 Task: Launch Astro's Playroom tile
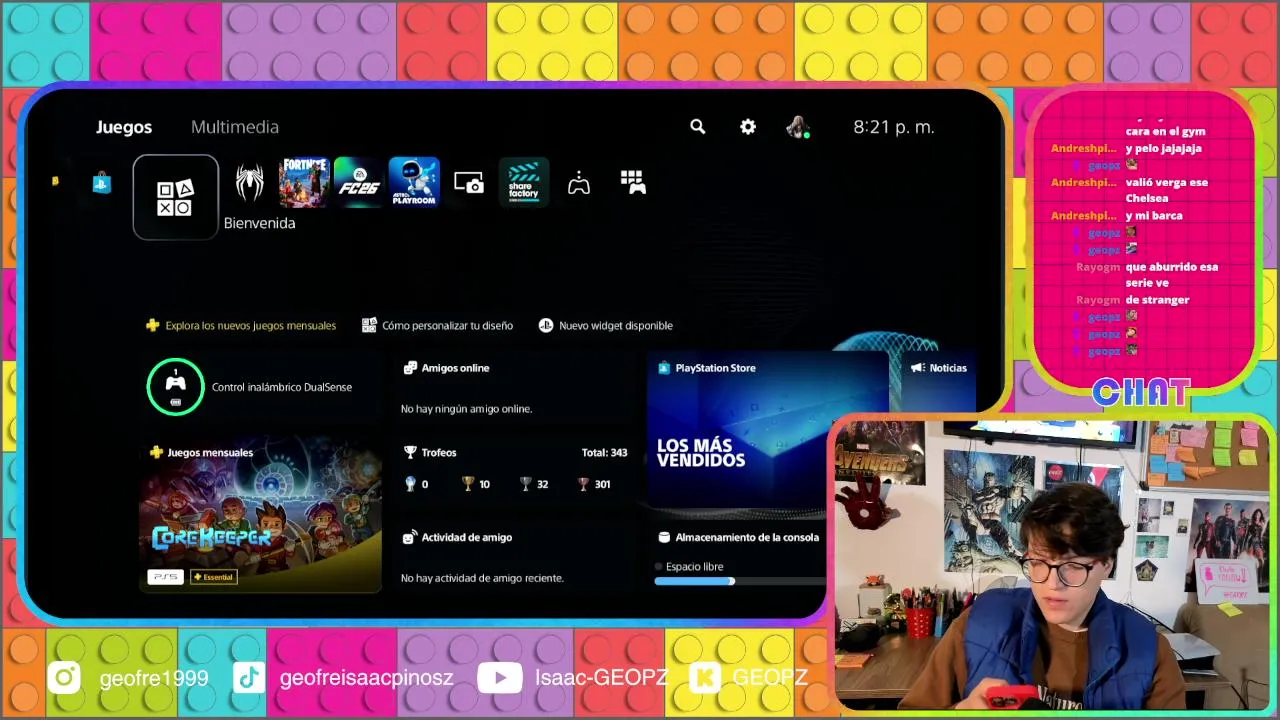(x=414, y=182)
